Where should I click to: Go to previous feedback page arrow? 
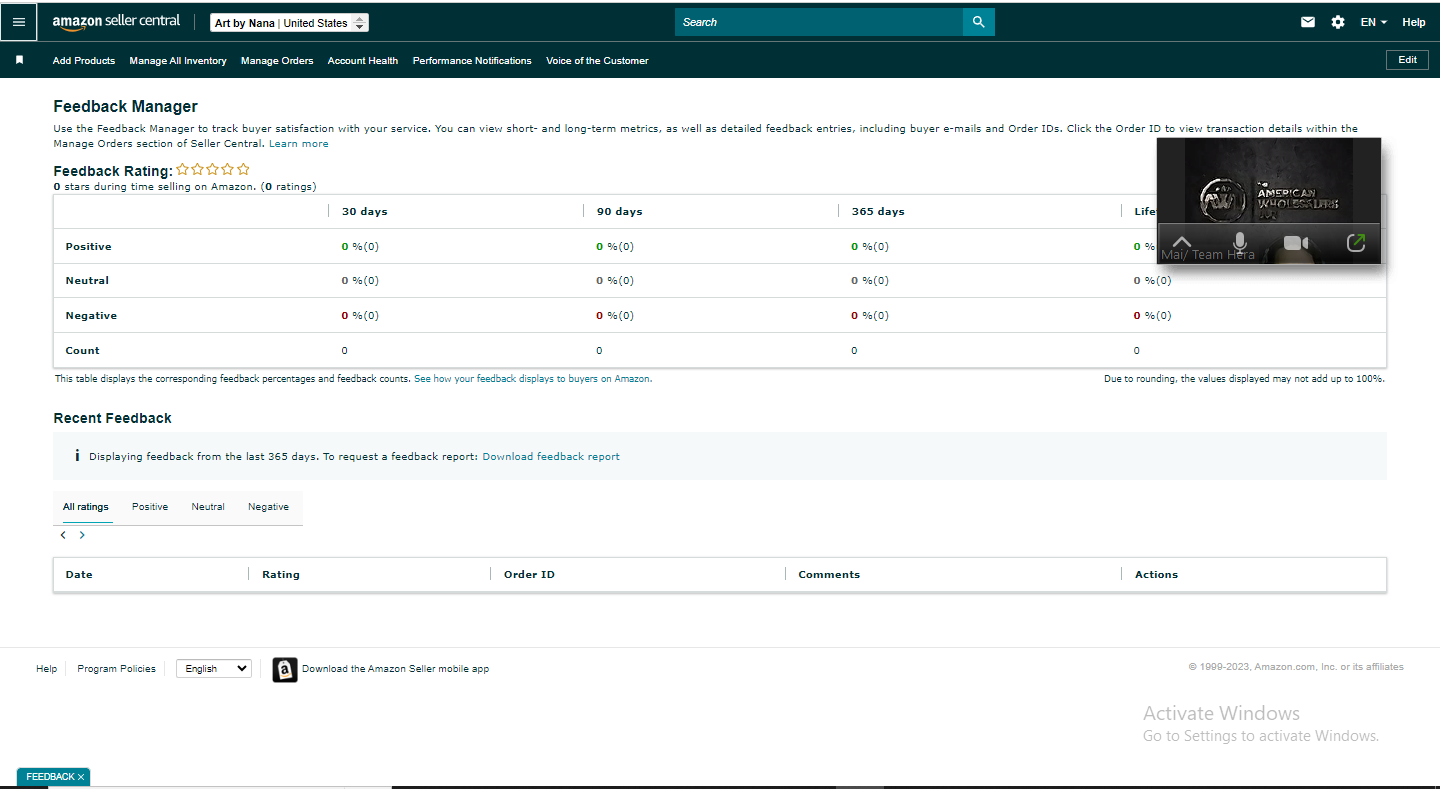coord(63,535)
